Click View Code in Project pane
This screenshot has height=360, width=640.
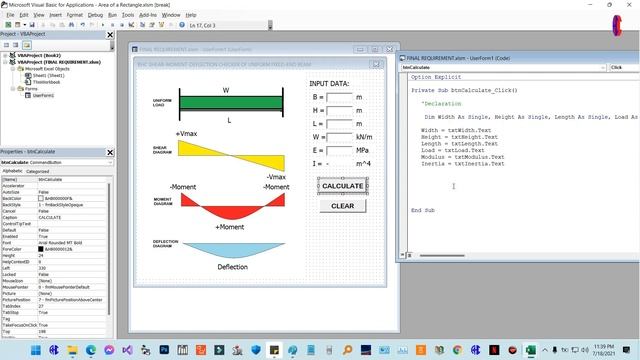coord(6,45)
